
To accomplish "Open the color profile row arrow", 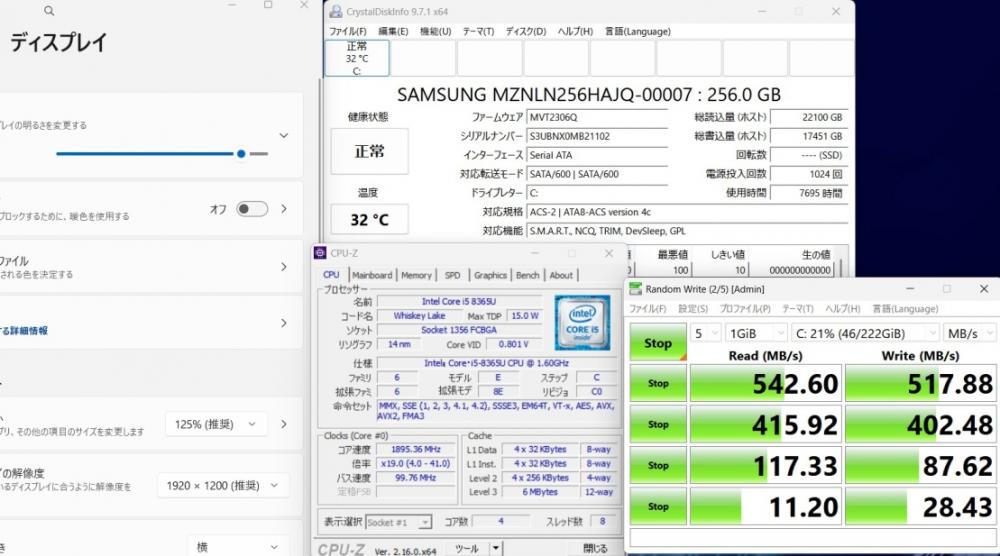I will [x=284, y=267].
